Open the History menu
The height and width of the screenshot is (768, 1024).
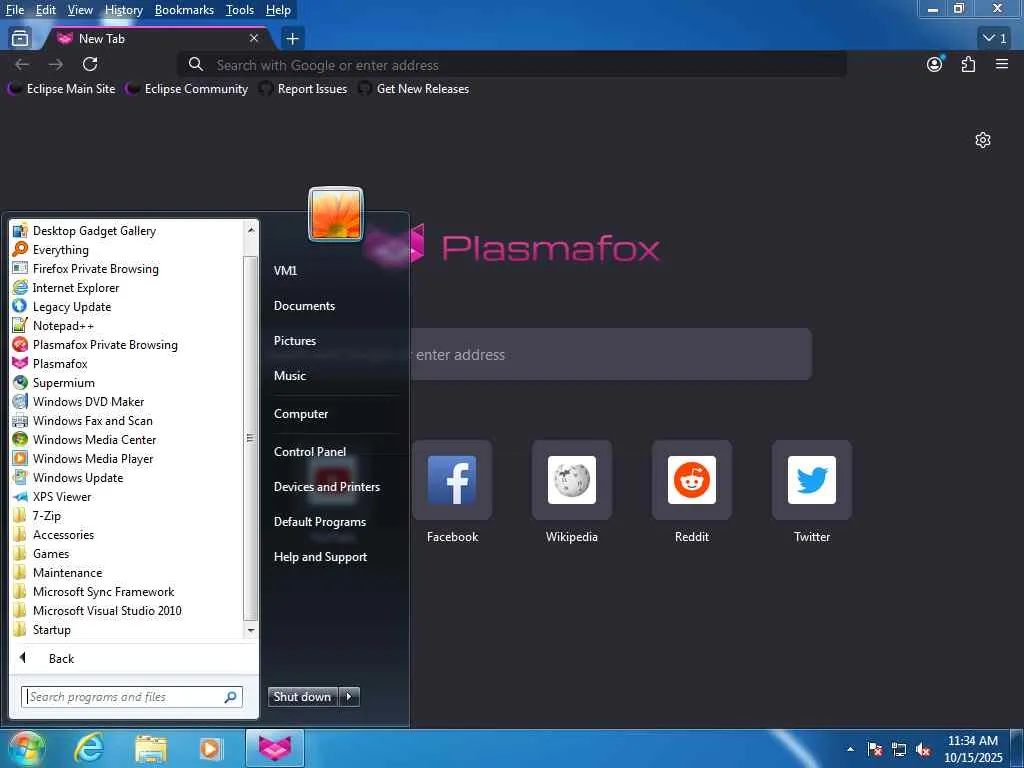tap(123, 10)
